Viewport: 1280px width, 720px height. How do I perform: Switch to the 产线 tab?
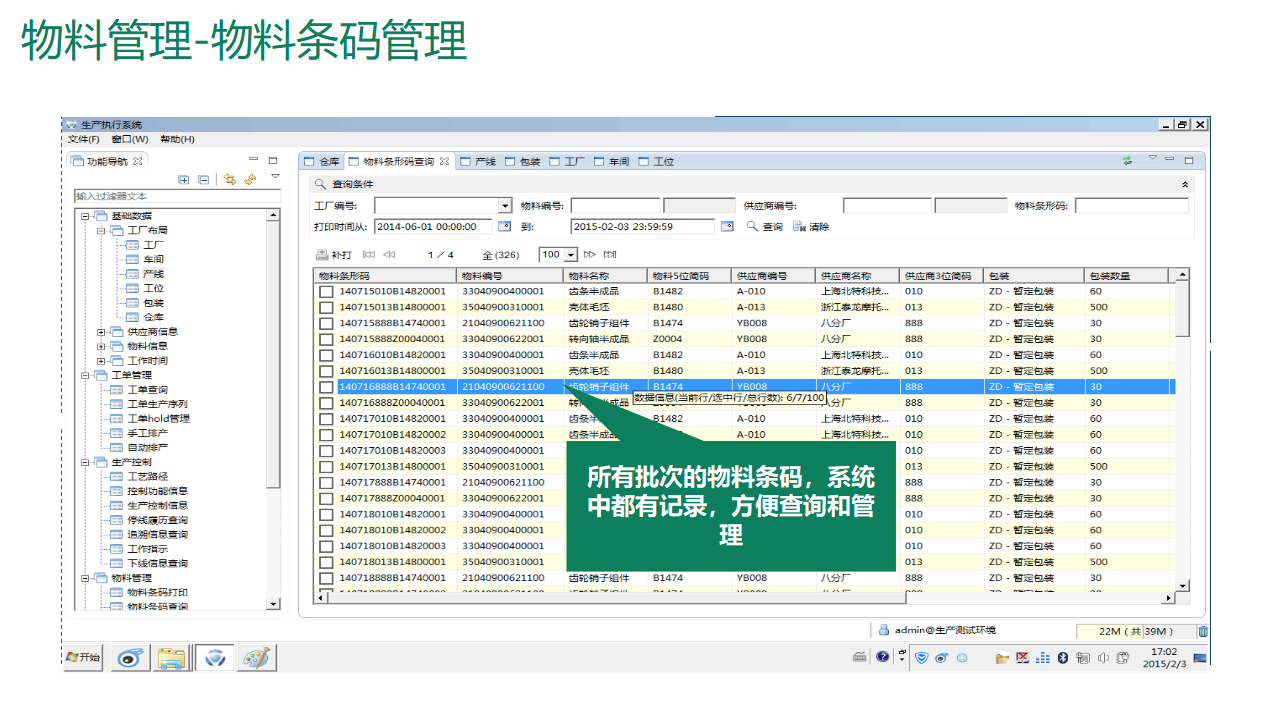click(478, 161)
